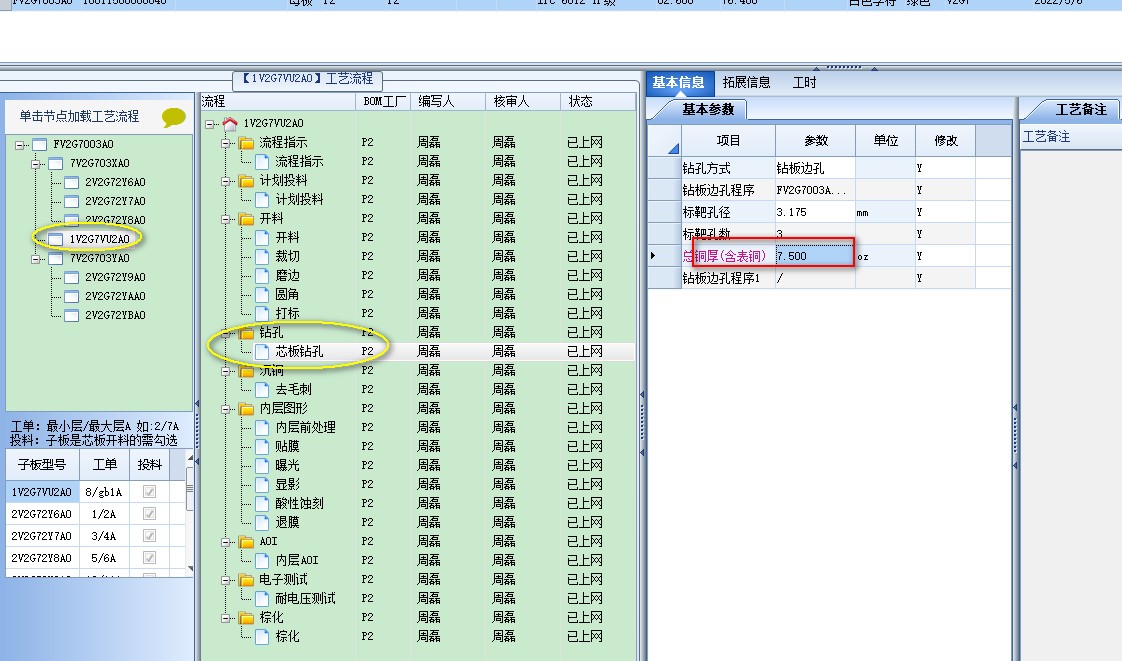Screen dimensions: 1122x661
Task: Collapse the 内层图形 folder expander
Action: click(226, 409)
